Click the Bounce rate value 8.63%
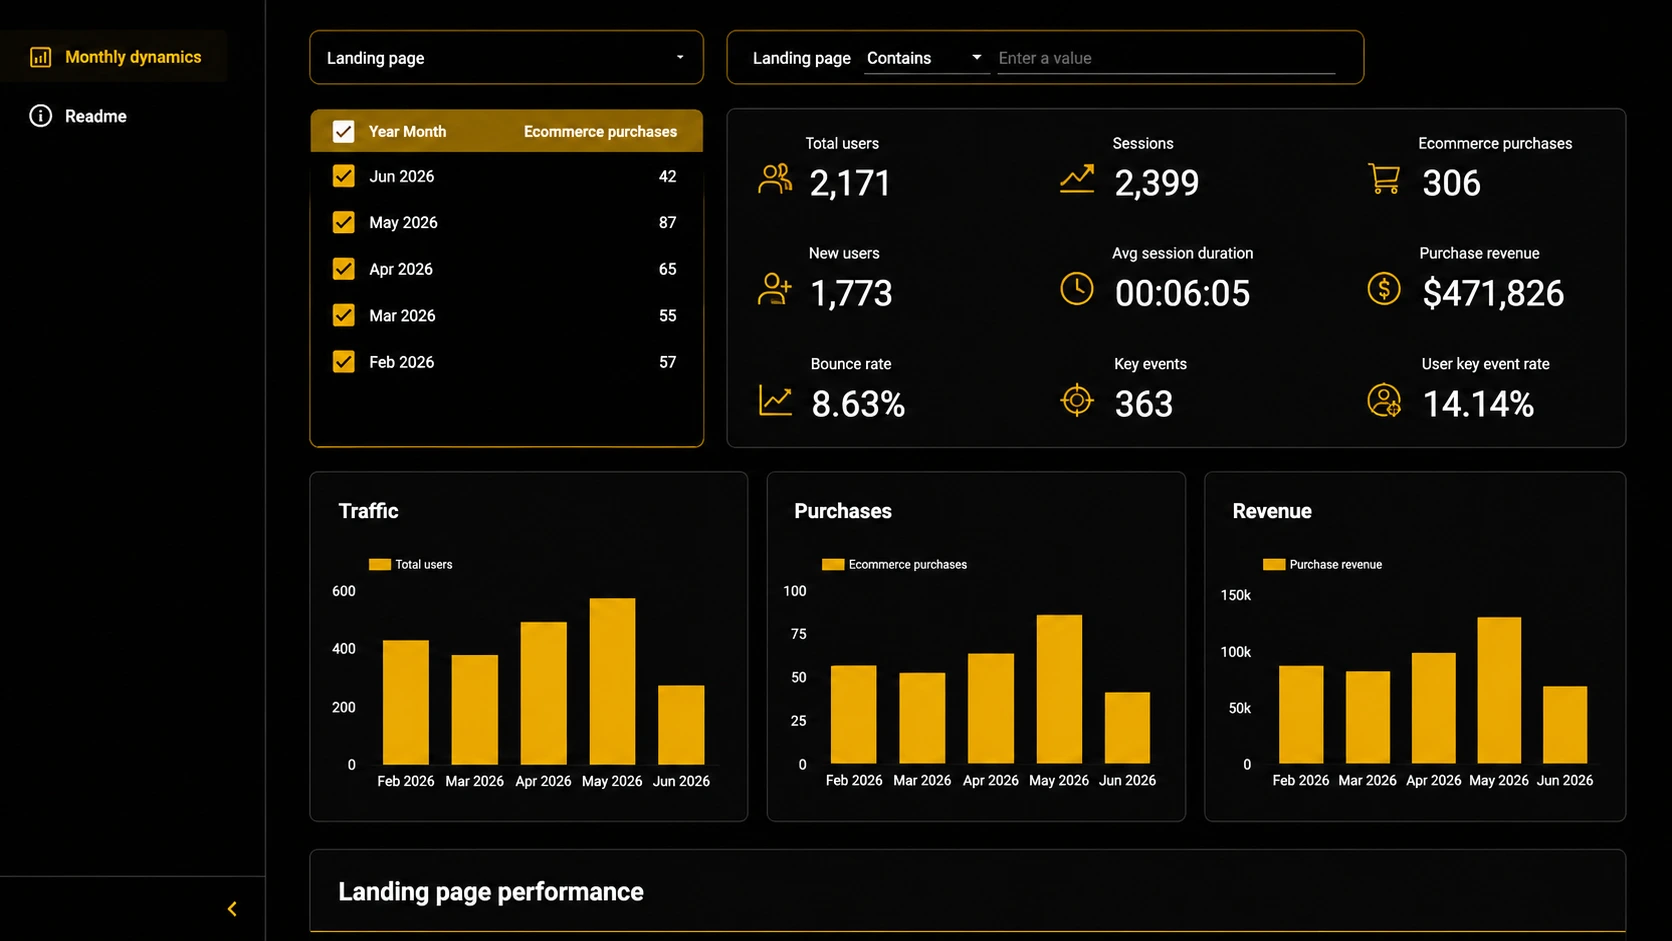1672x941 pixels. pos(858,404)
